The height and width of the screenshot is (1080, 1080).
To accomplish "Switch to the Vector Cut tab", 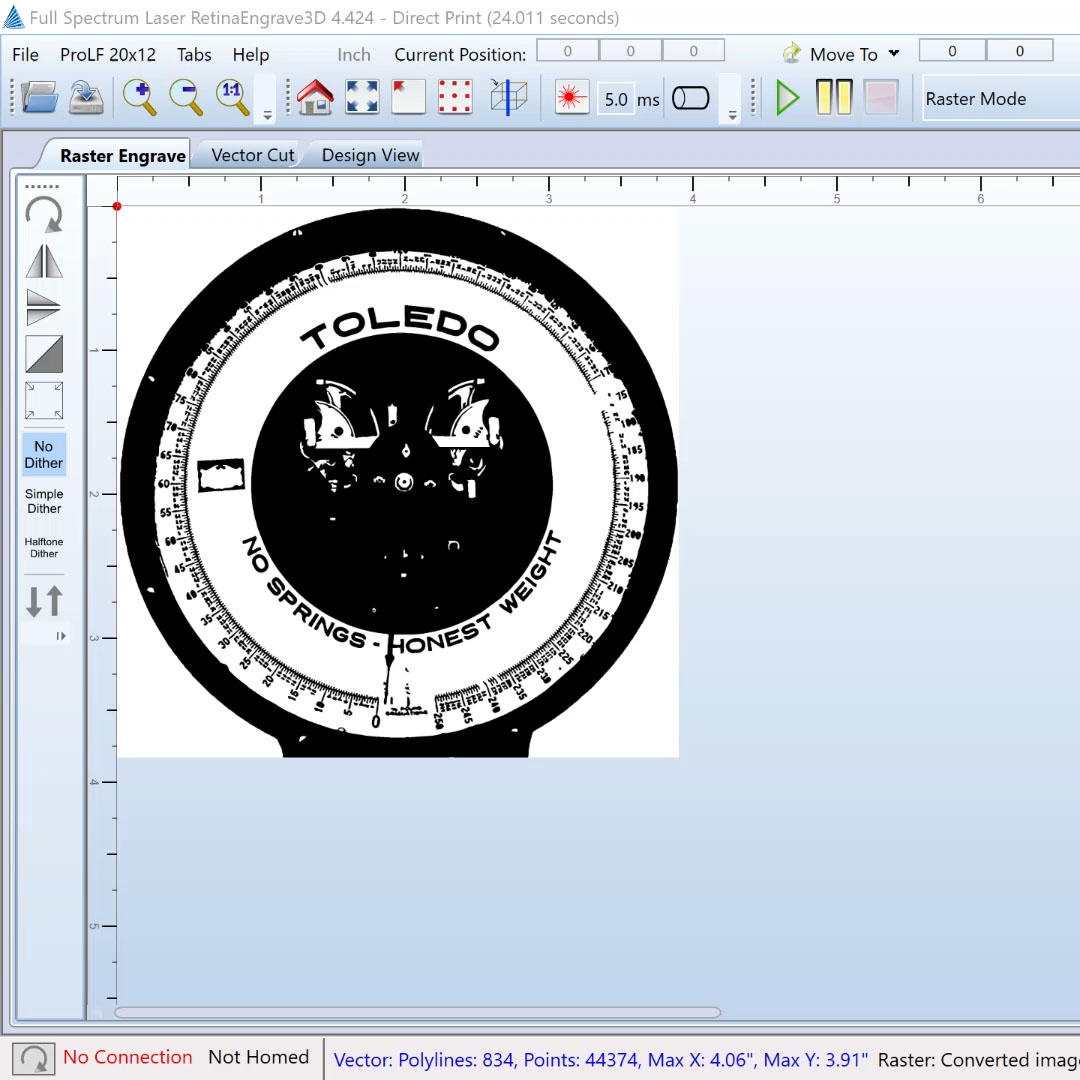I will coord(253,155).
